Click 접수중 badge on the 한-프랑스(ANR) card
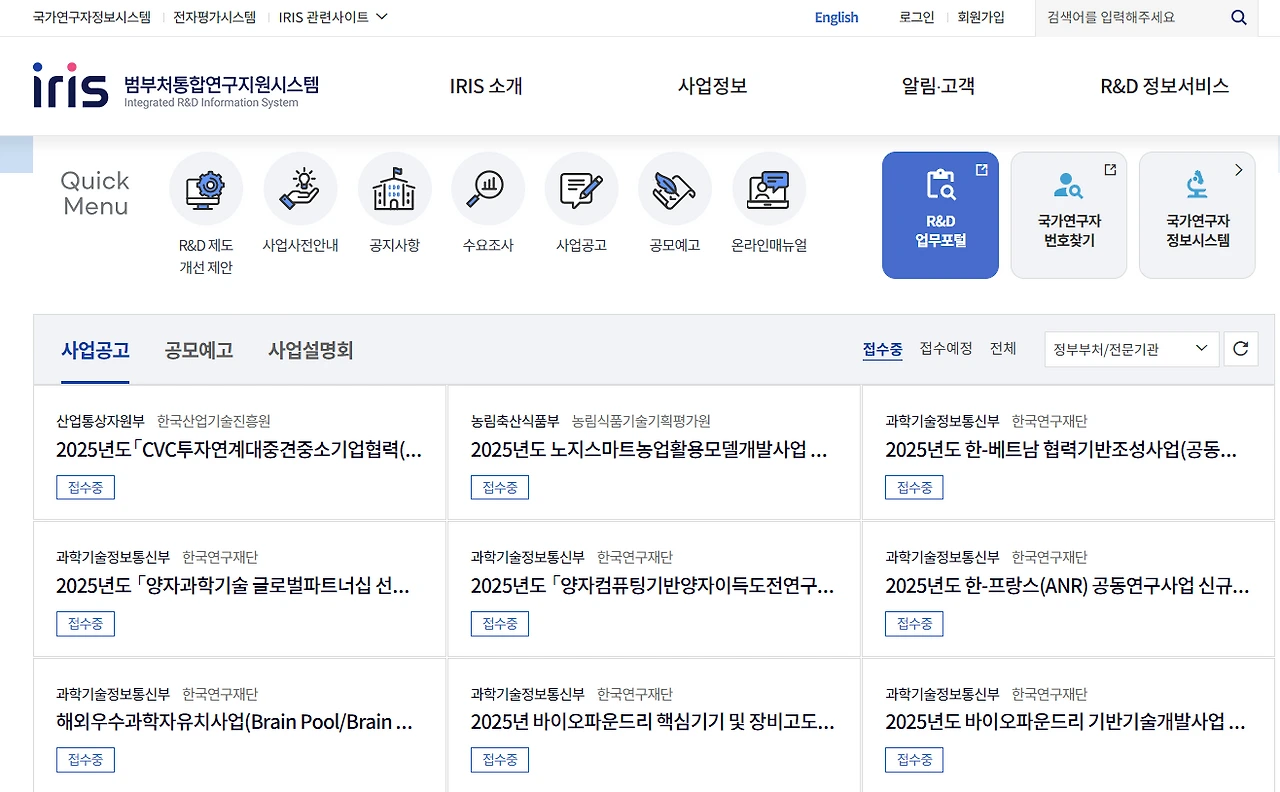1280x792 pixels. tap(914, 624)
